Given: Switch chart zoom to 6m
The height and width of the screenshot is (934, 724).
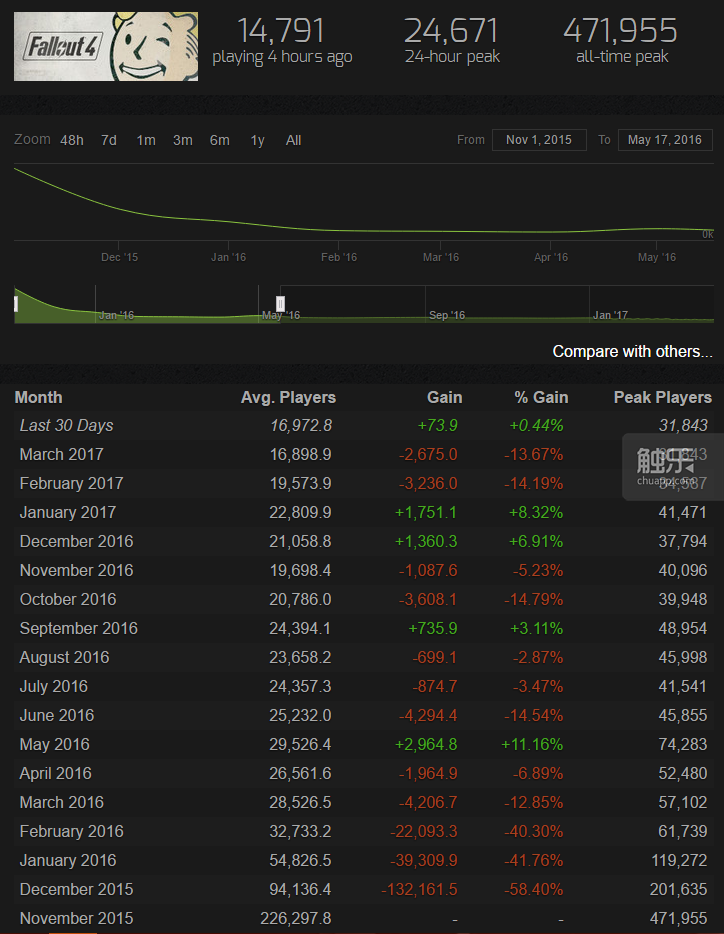Looking at the screenshot, I should point(219,140).
